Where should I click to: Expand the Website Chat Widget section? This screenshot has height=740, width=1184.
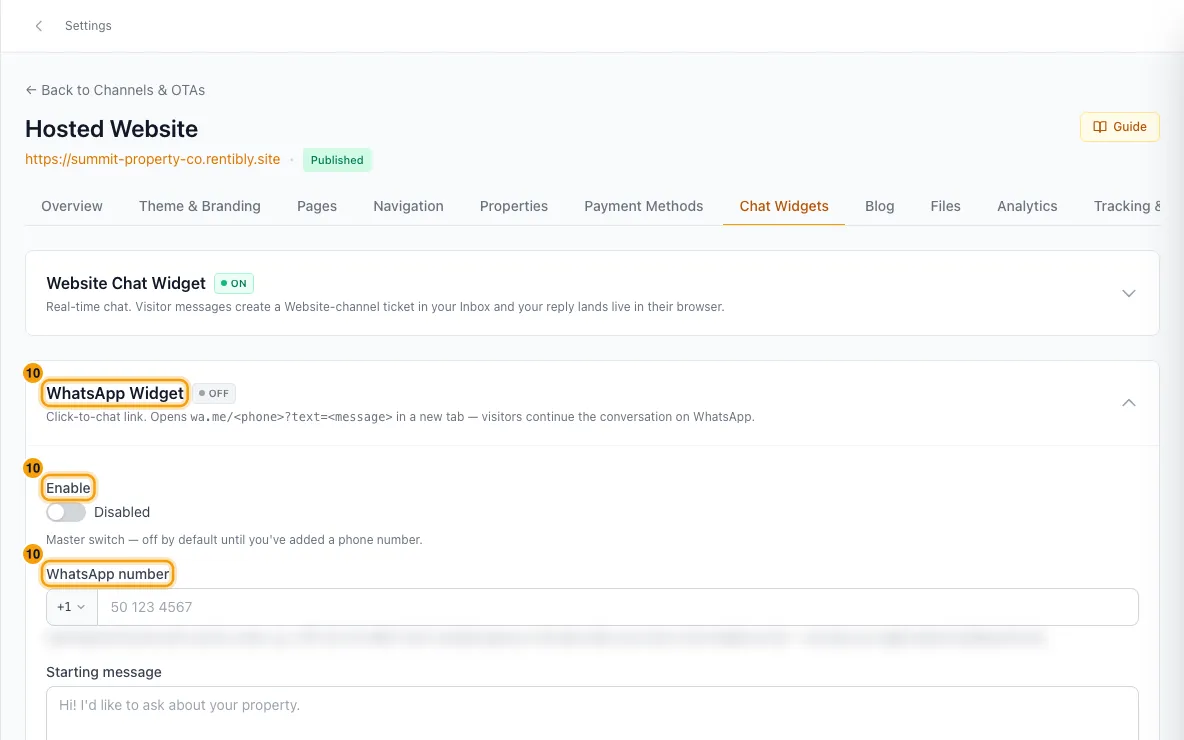1128,293
